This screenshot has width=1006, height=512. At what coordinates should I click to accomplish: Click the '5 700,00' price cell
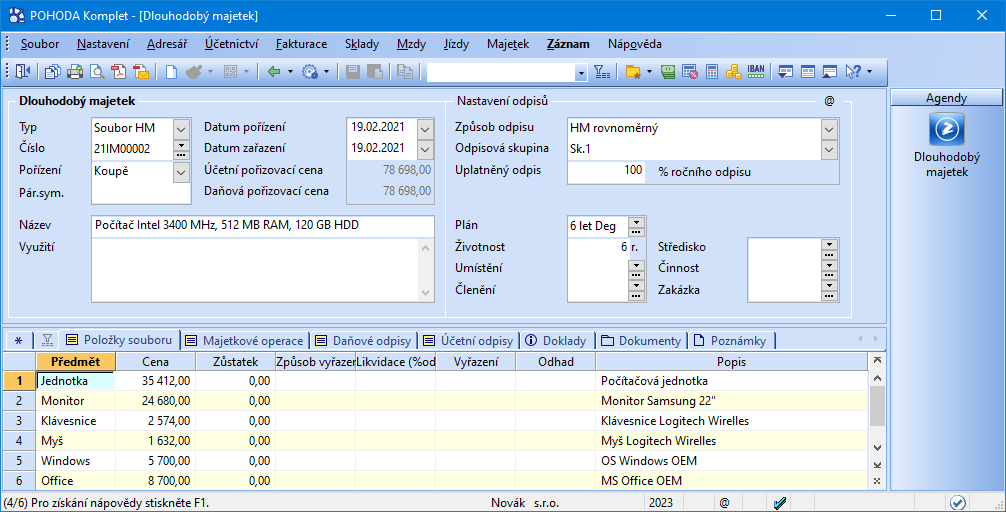coord(156,461)
